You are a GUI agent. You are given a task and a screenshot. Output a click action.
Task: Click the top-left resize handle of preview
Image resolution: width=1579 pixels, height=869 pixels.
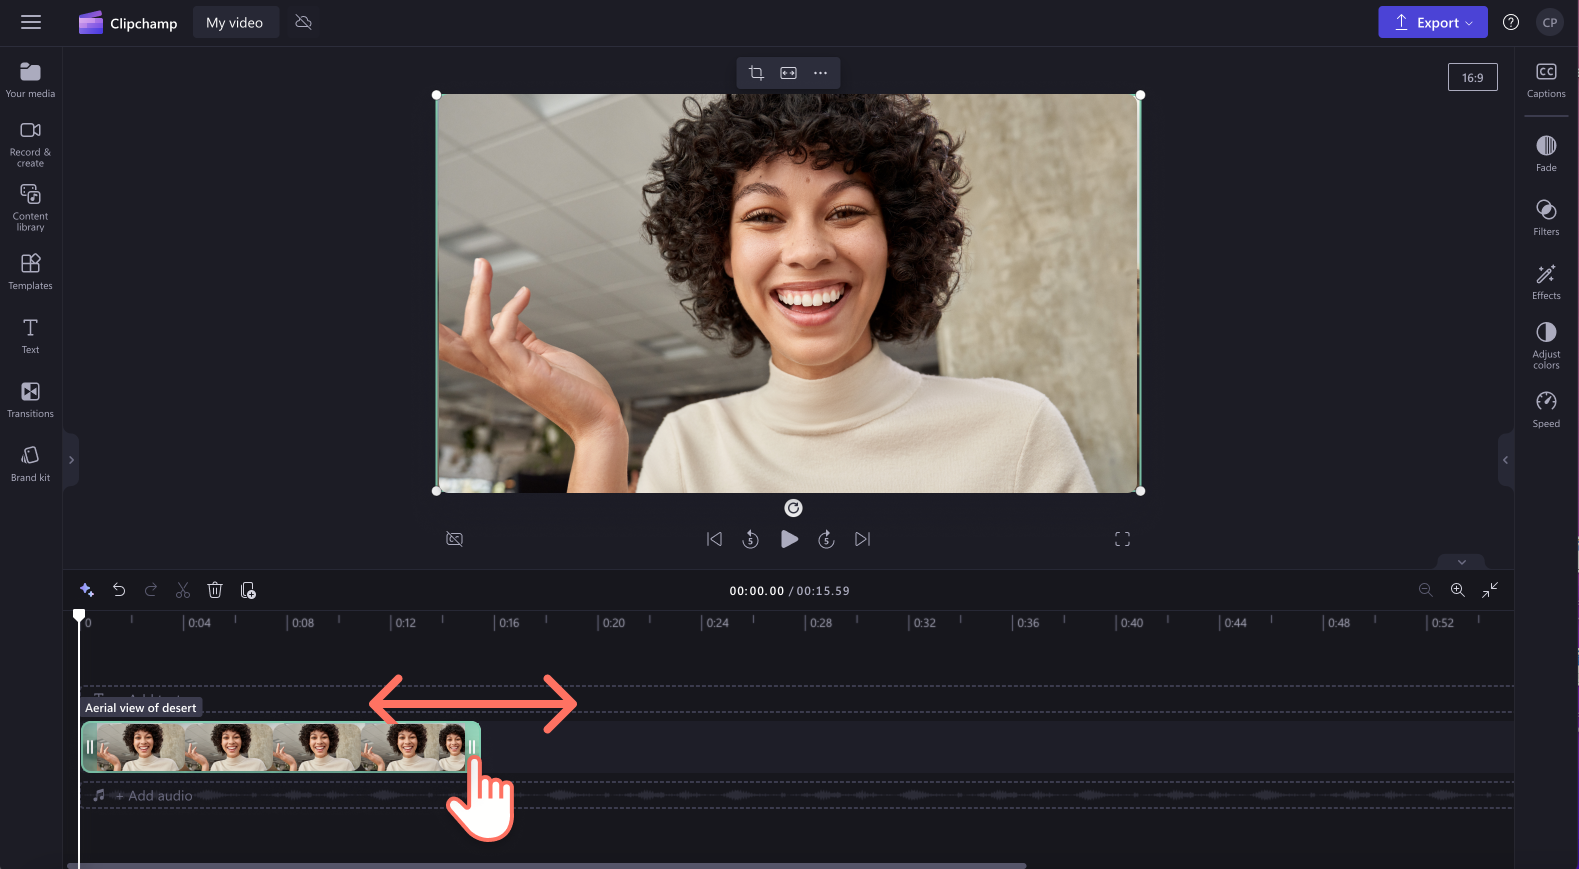tap(436, 95)
